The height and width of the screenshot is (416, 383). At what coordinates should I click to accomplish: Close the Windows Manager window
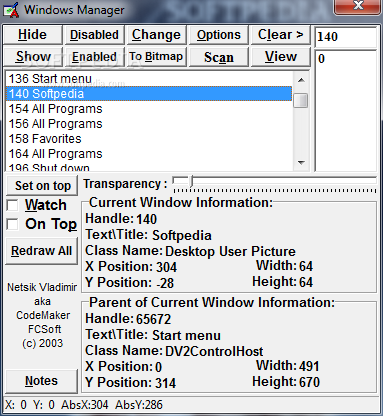pos(358,6)
